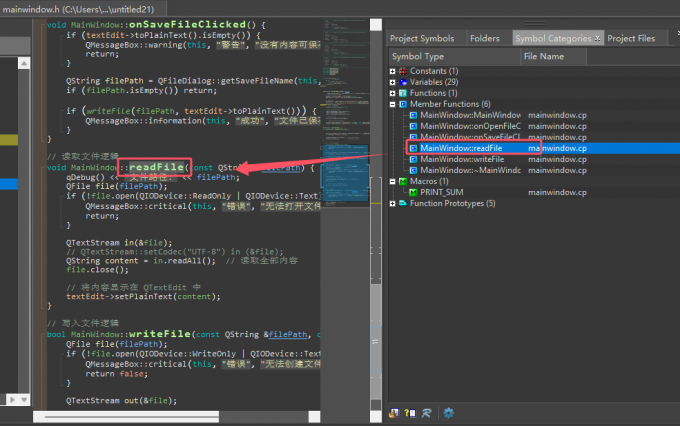Click mainwindow.cp in the ~MainWindc row
Image resolution: width=680 pixels, height=426 pixels.
(x=557, y=170)
